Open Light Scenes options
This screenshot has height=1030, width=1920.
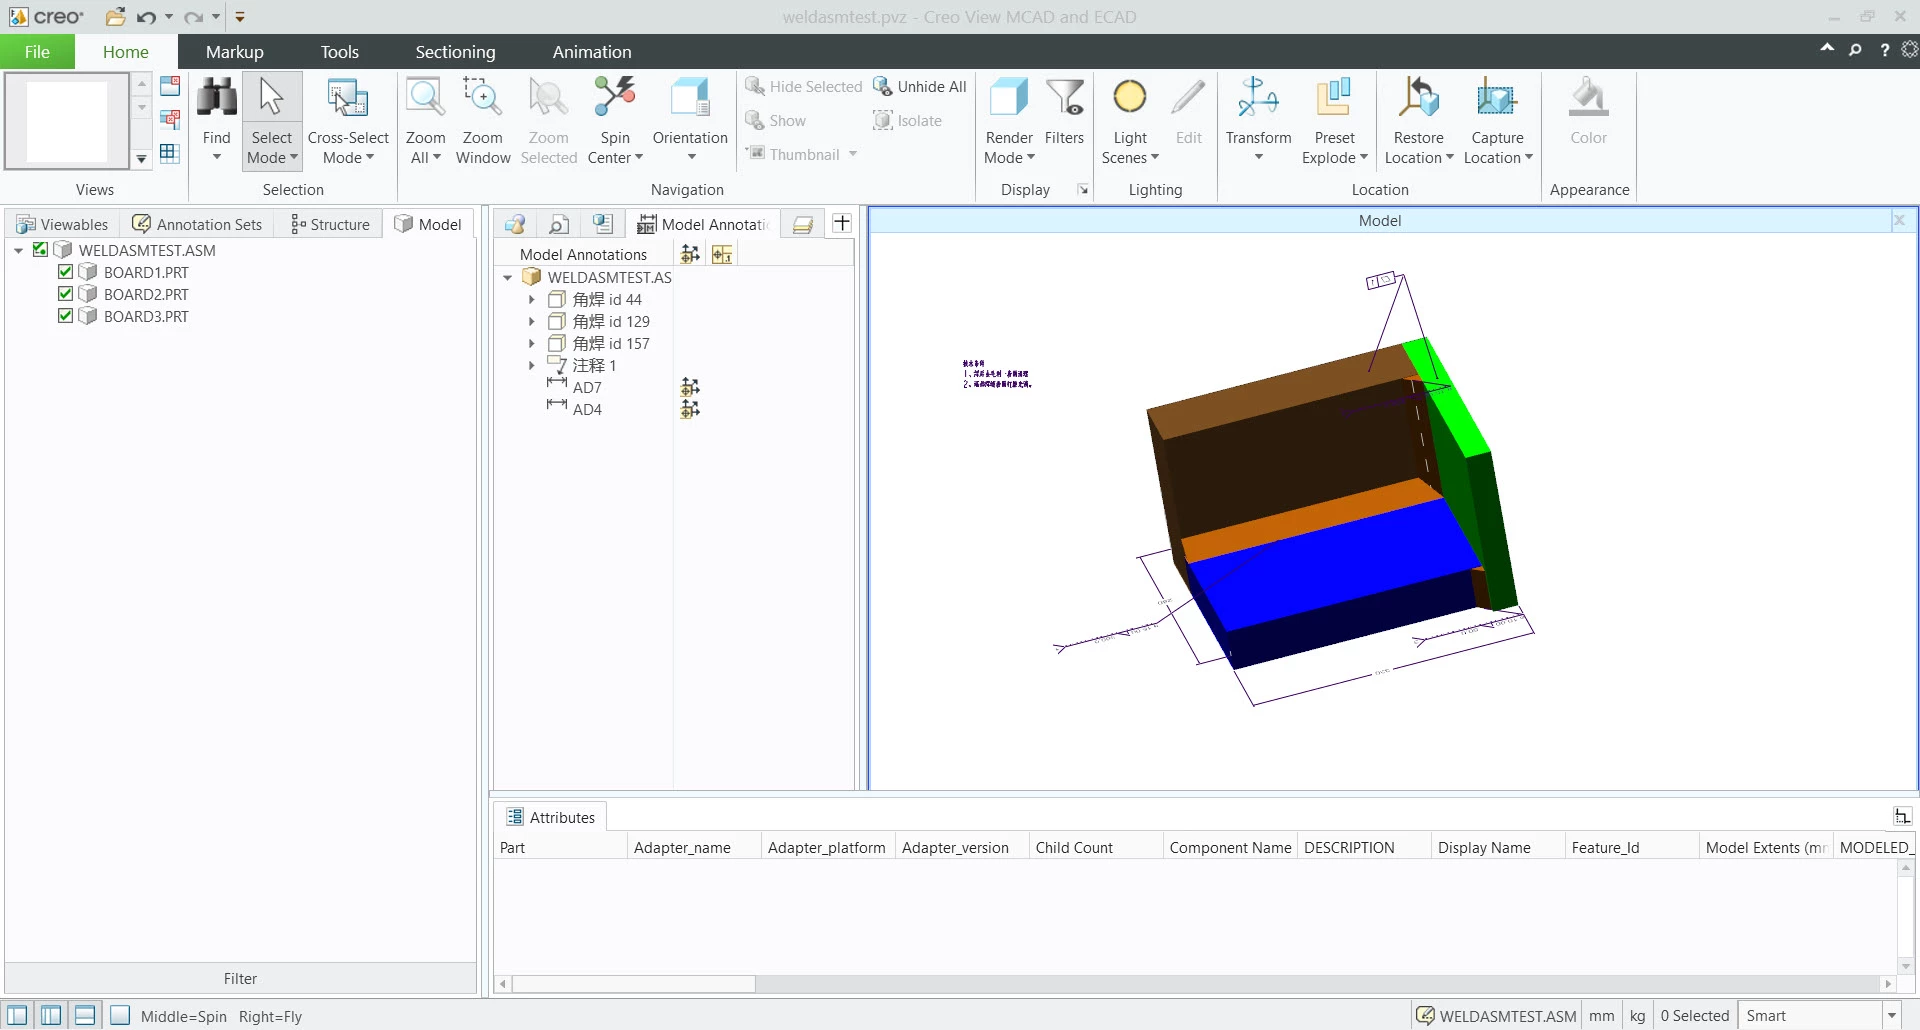1130,119
